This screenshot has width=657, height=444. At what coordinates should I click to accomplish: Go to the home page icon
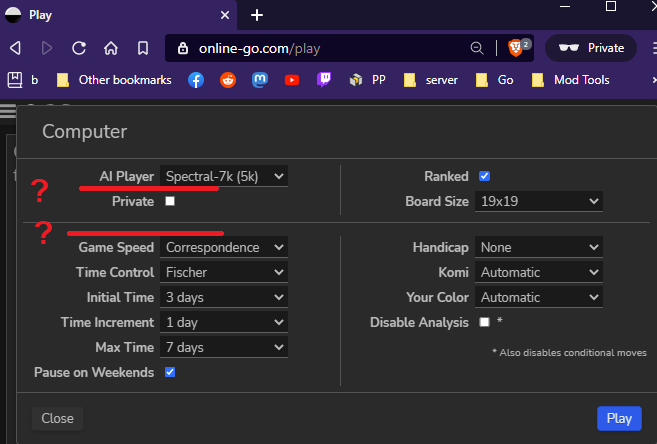(111, 48)
